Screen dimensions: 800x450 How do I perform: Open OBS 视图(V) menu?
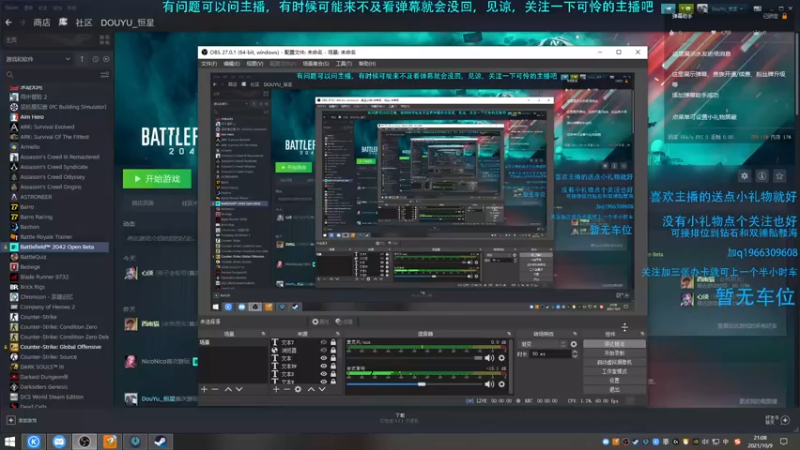[x=255, y=64]
